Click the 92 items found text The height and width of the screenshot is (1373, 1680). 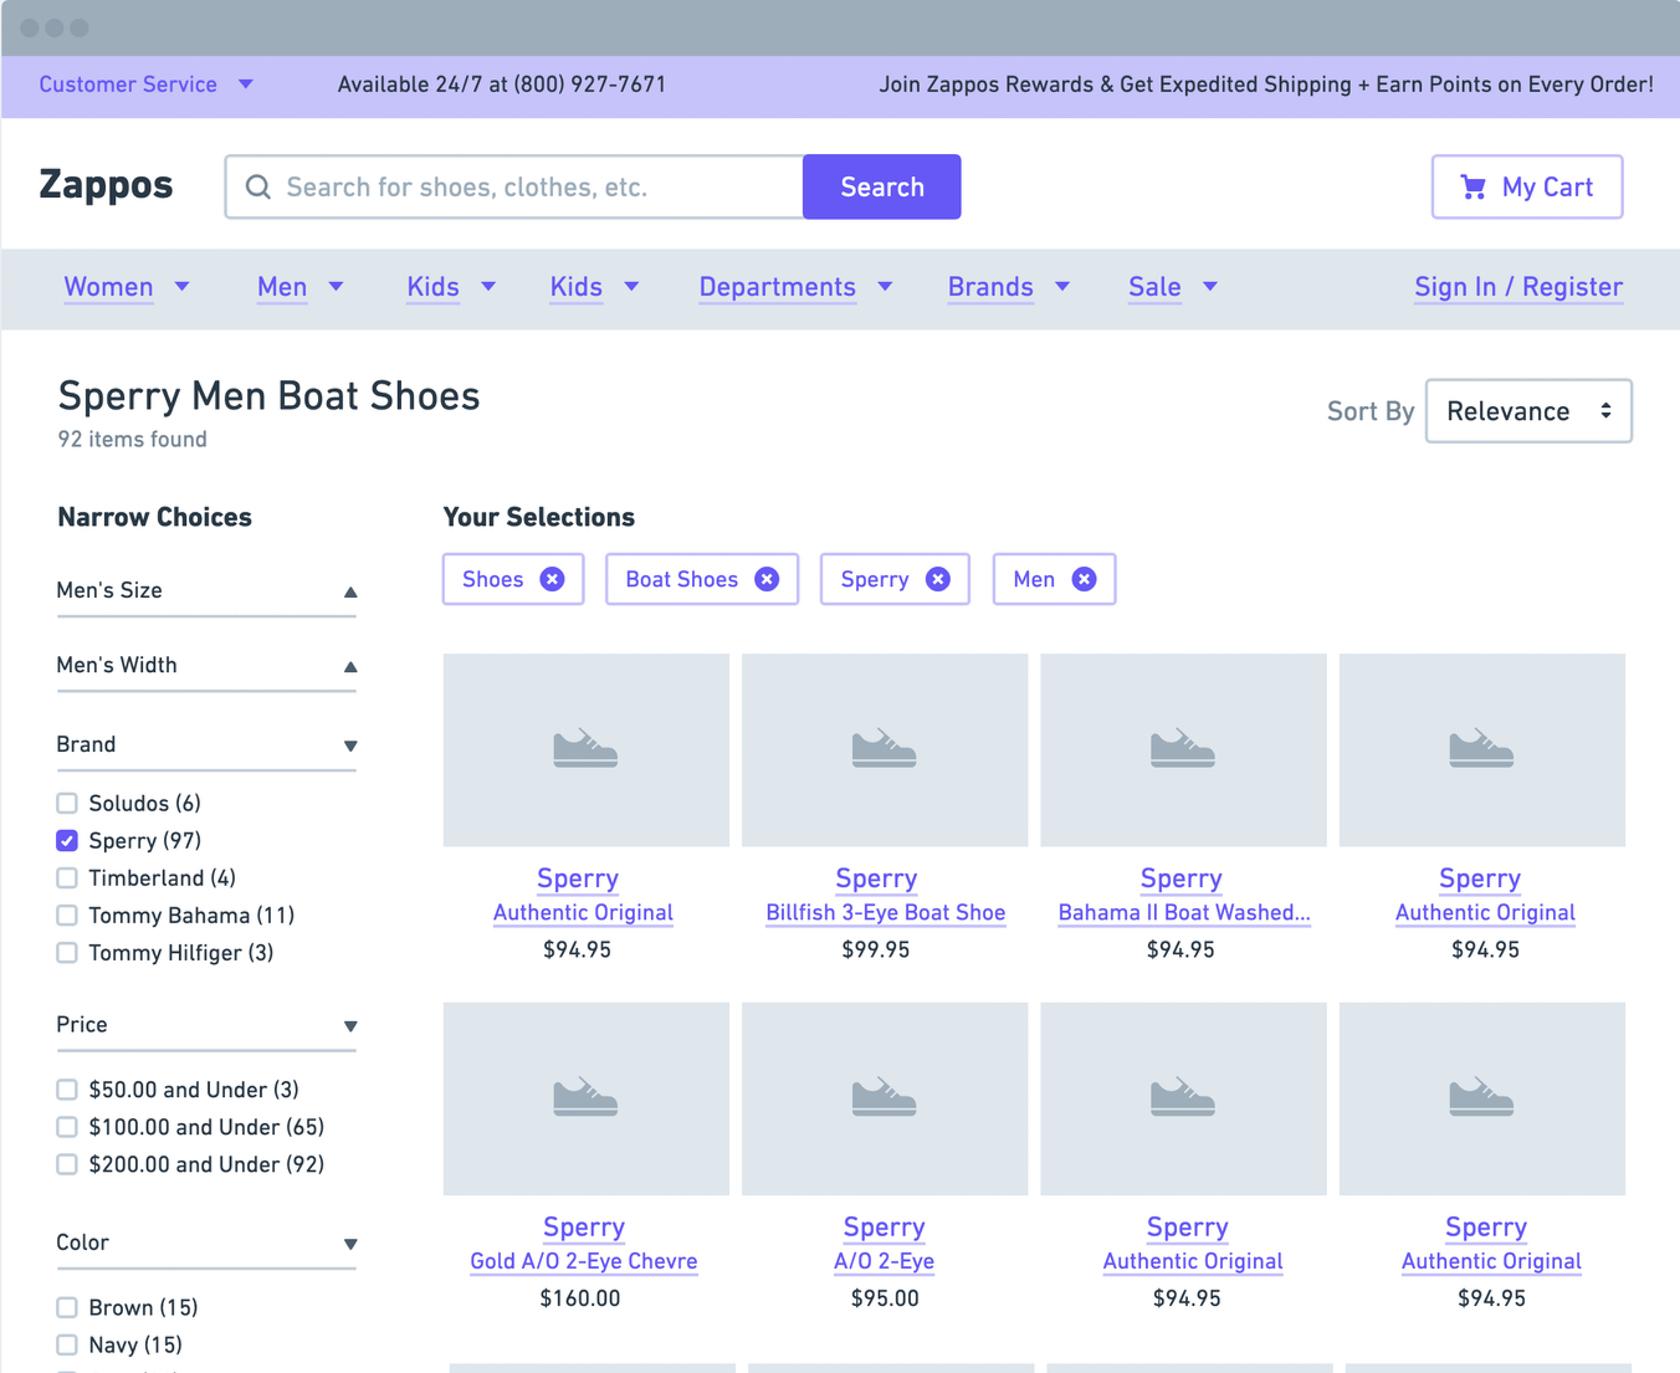132,439
